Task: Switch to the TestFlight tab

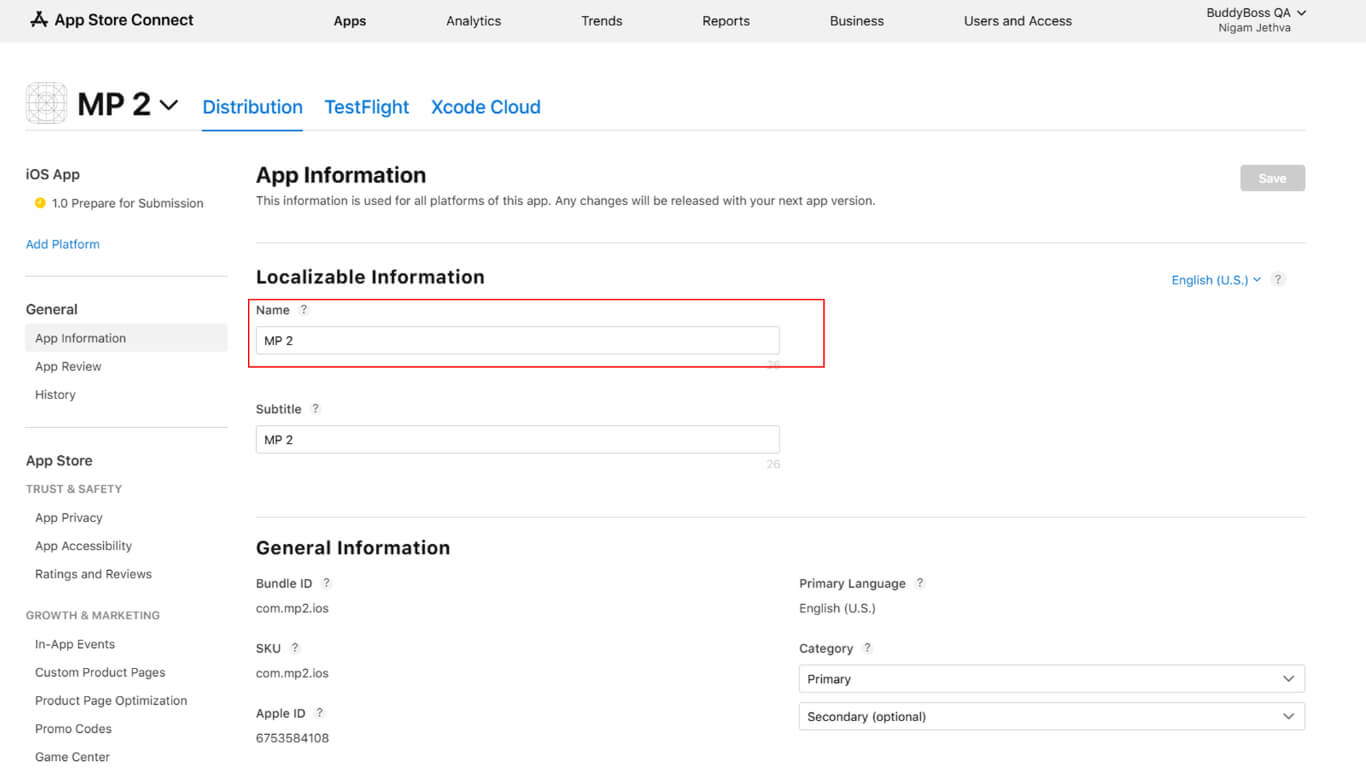Action: (x=367, y=107)
